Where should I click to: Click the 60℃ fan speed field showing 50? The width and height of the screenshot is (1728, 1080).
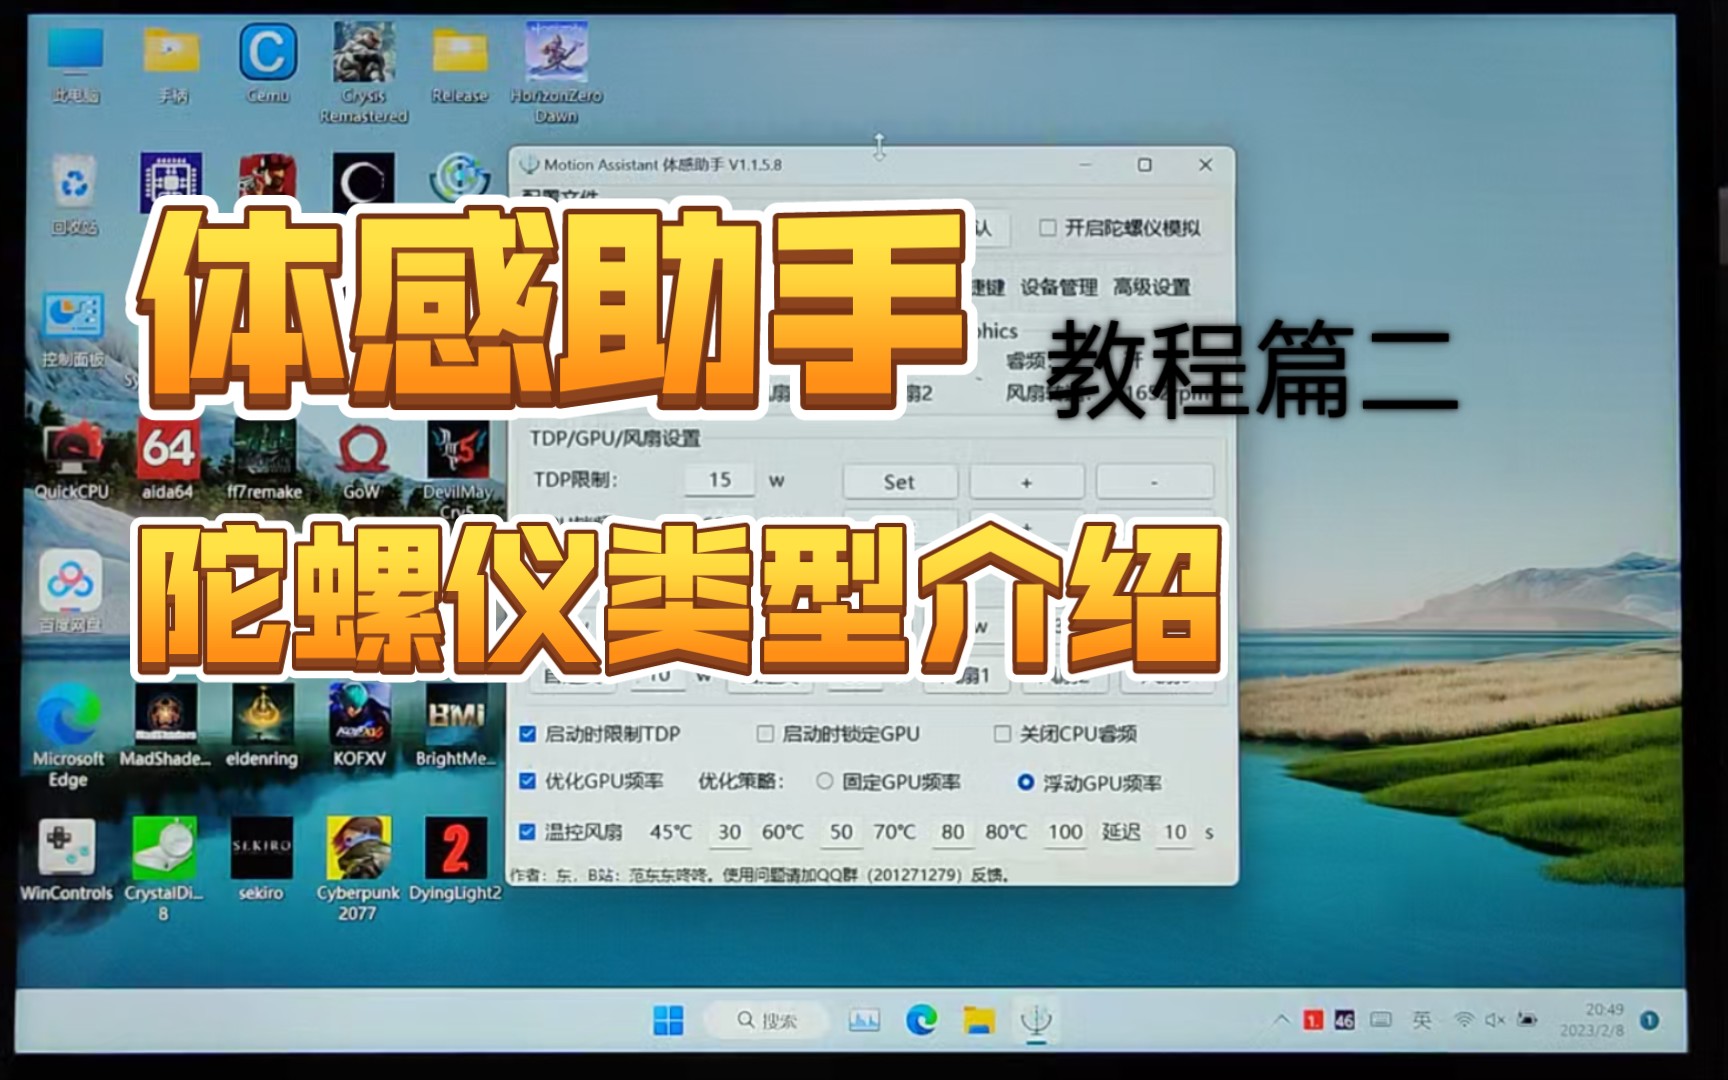(841, 832)
